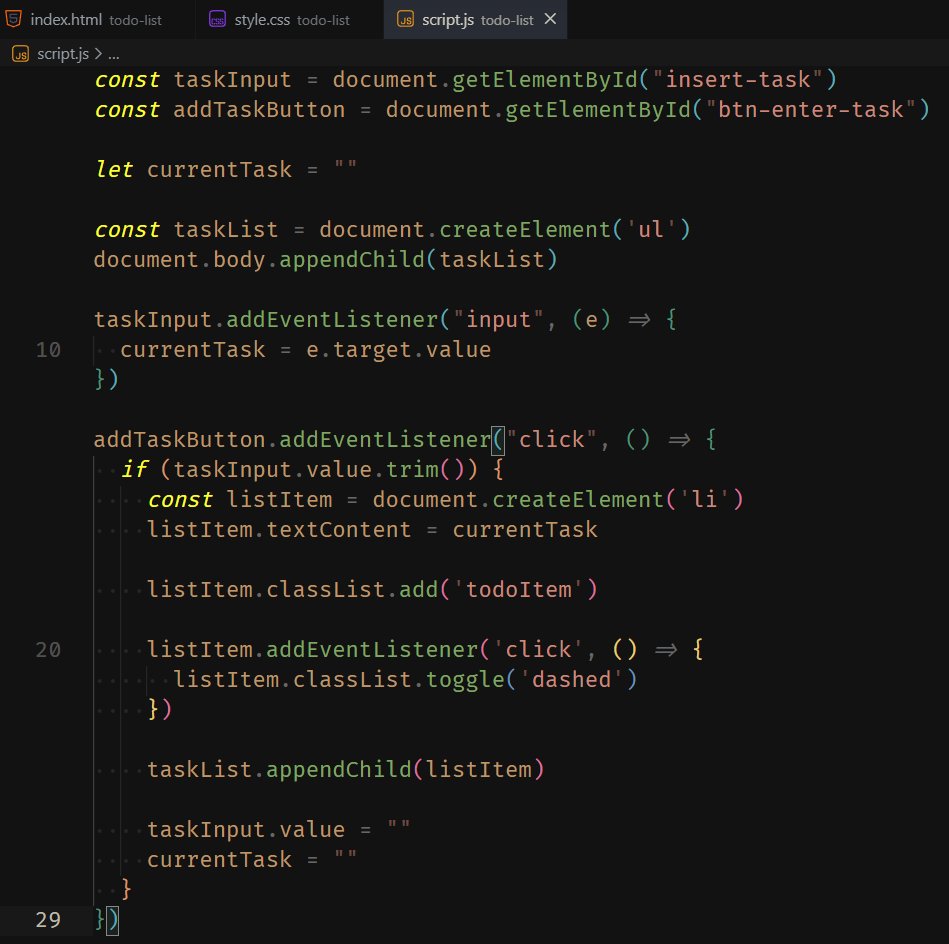Click the taskInput.value reset line
Screen dimensions: 949x944
(x=279, y=830)
